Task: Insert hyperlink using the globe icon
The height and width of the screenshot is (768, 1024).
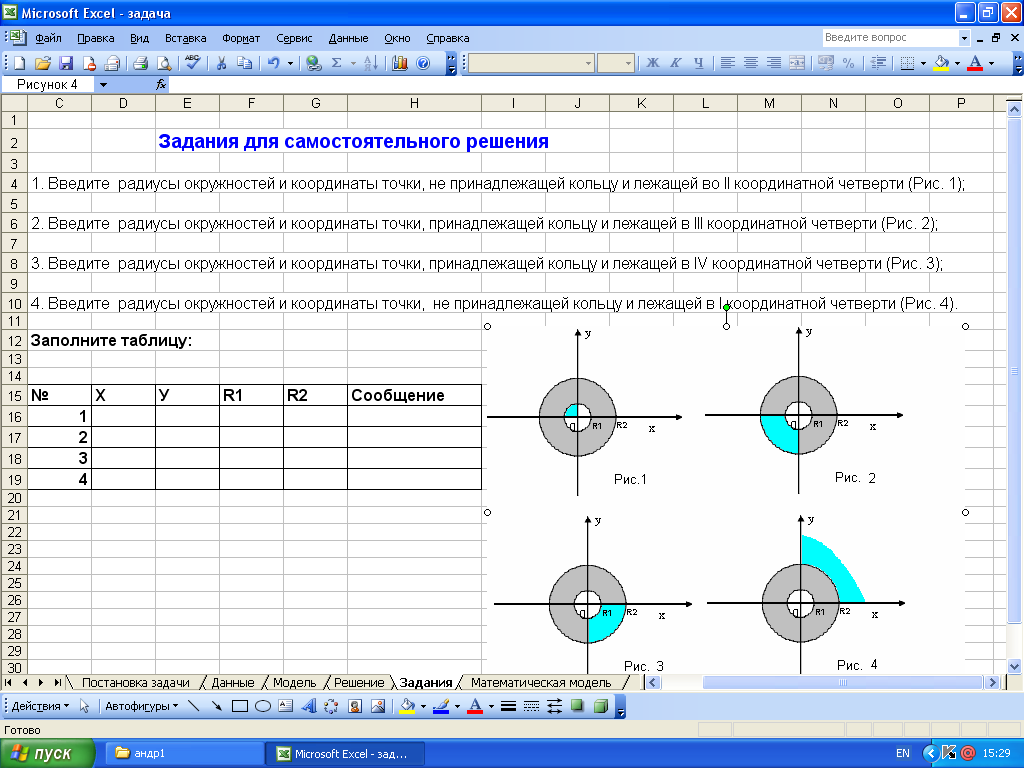Action: tap(313, 63)
